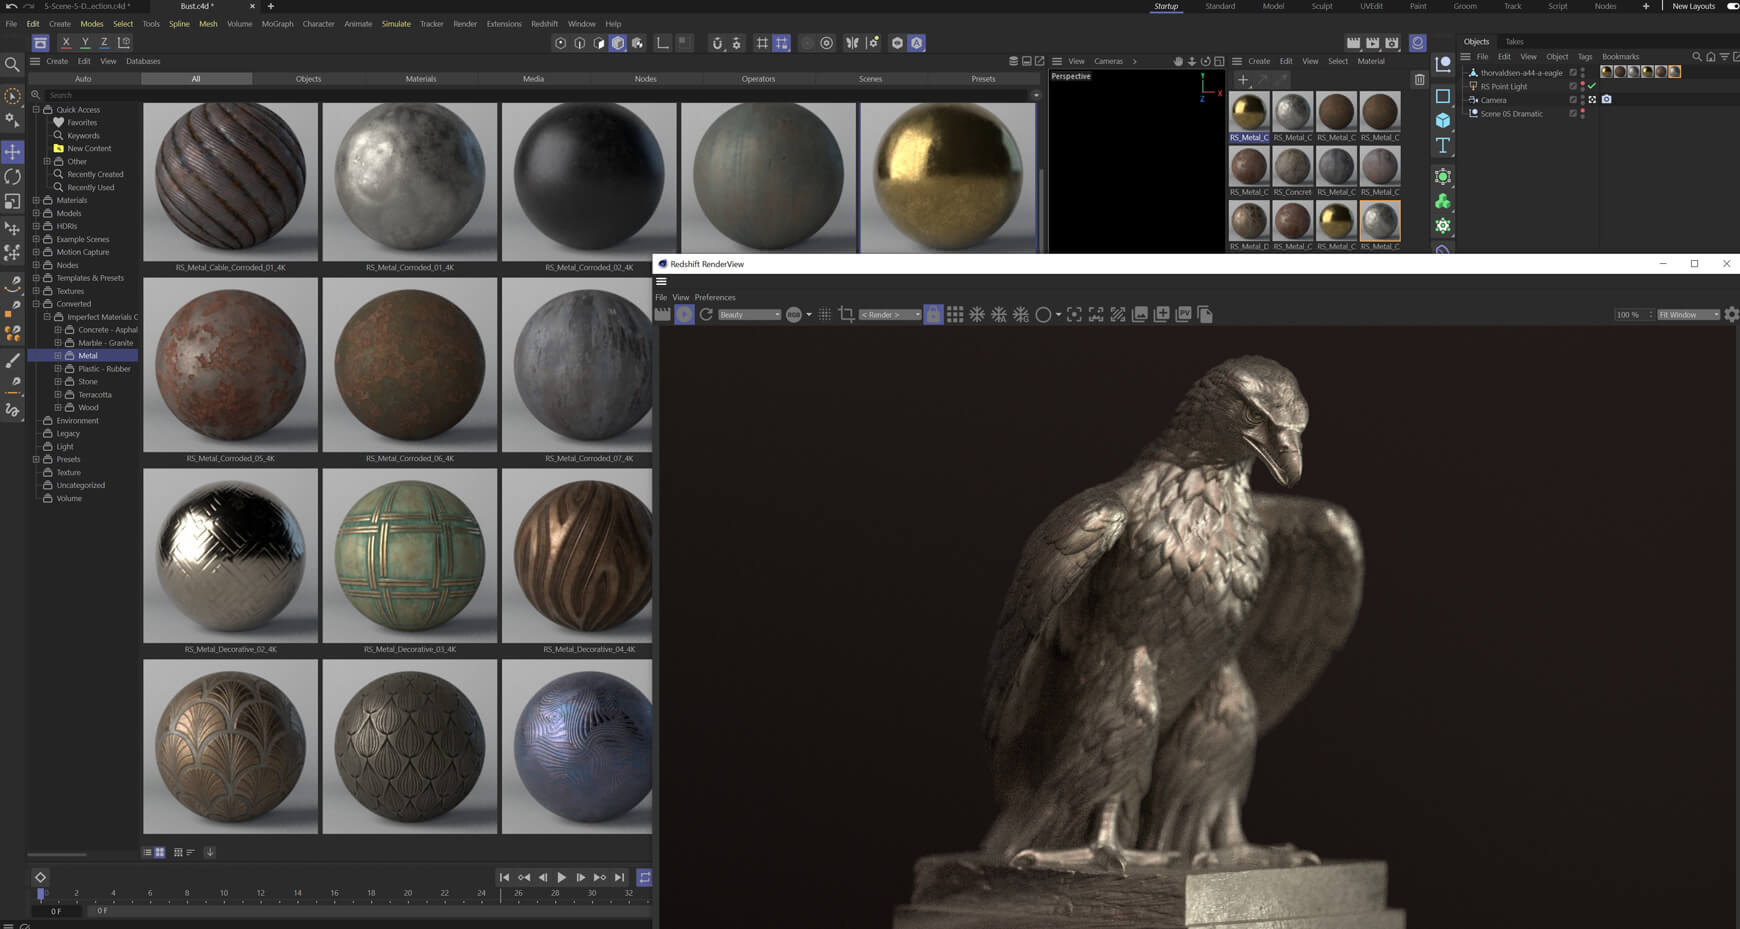The width and height of the screenshot is (1740, 929).
Task: Open Preferences menu in RenderView
Action: (715, 297)
